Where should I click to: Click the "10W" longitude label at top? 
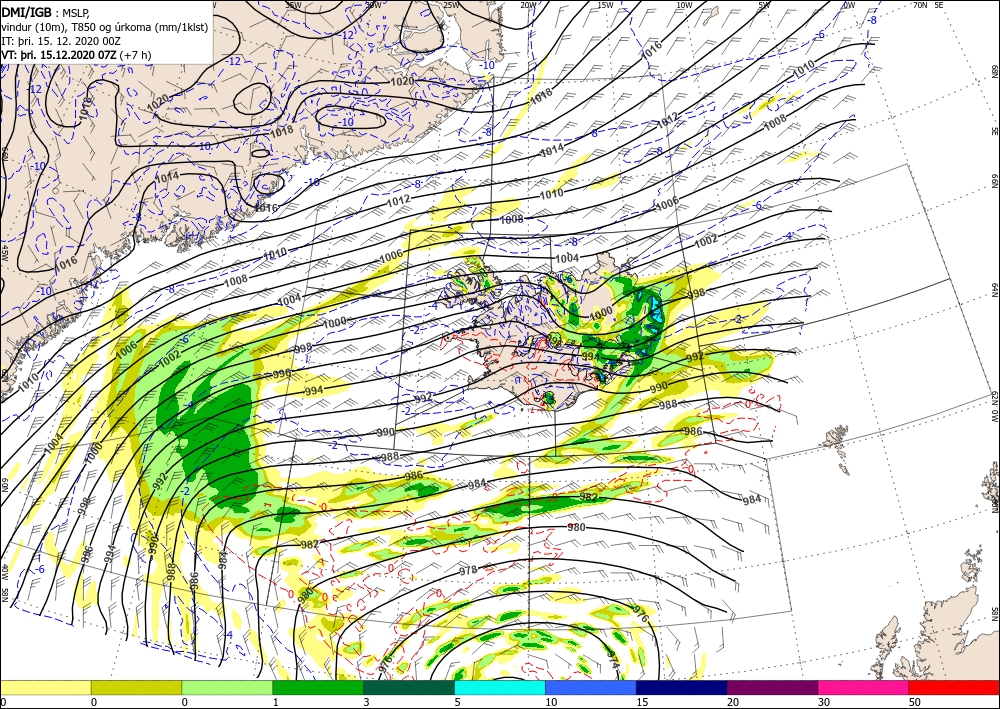click(684, 4)
